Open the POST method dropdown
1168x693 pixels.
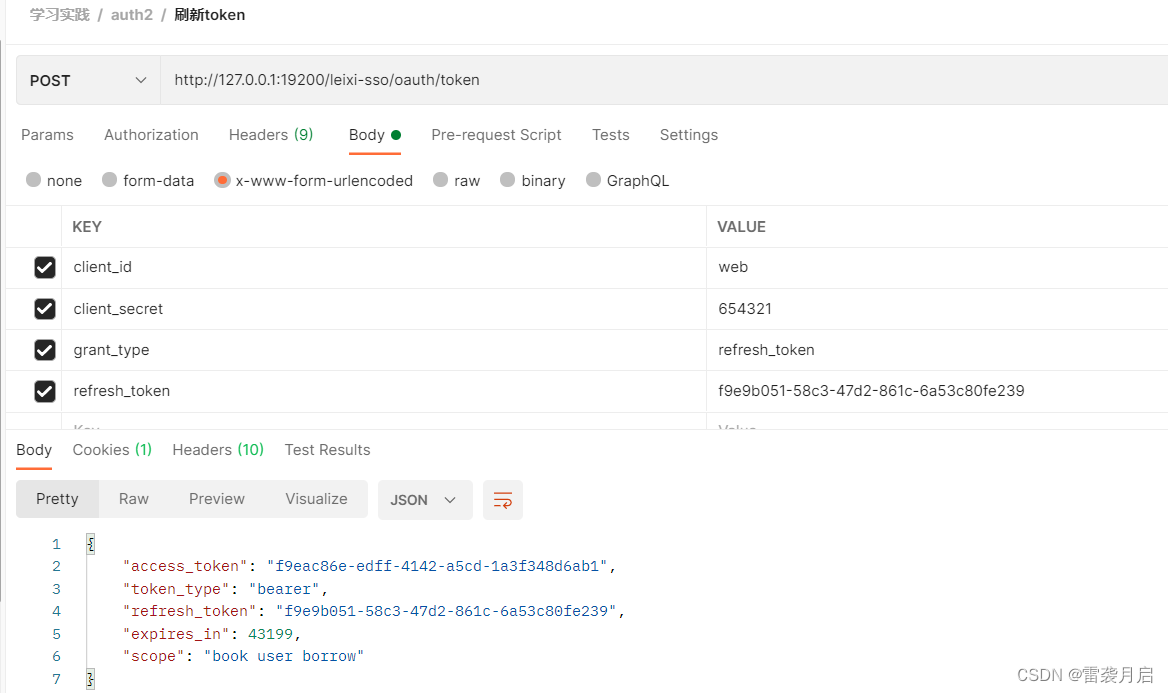tap(87, 80)
